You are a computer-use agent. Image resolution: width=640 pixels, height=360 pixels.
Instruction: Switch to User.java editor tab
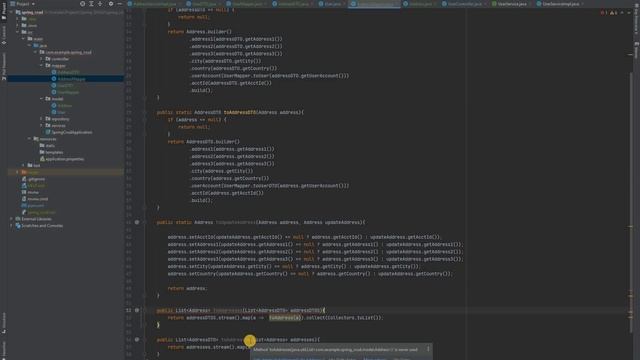[x=332, y=4]
